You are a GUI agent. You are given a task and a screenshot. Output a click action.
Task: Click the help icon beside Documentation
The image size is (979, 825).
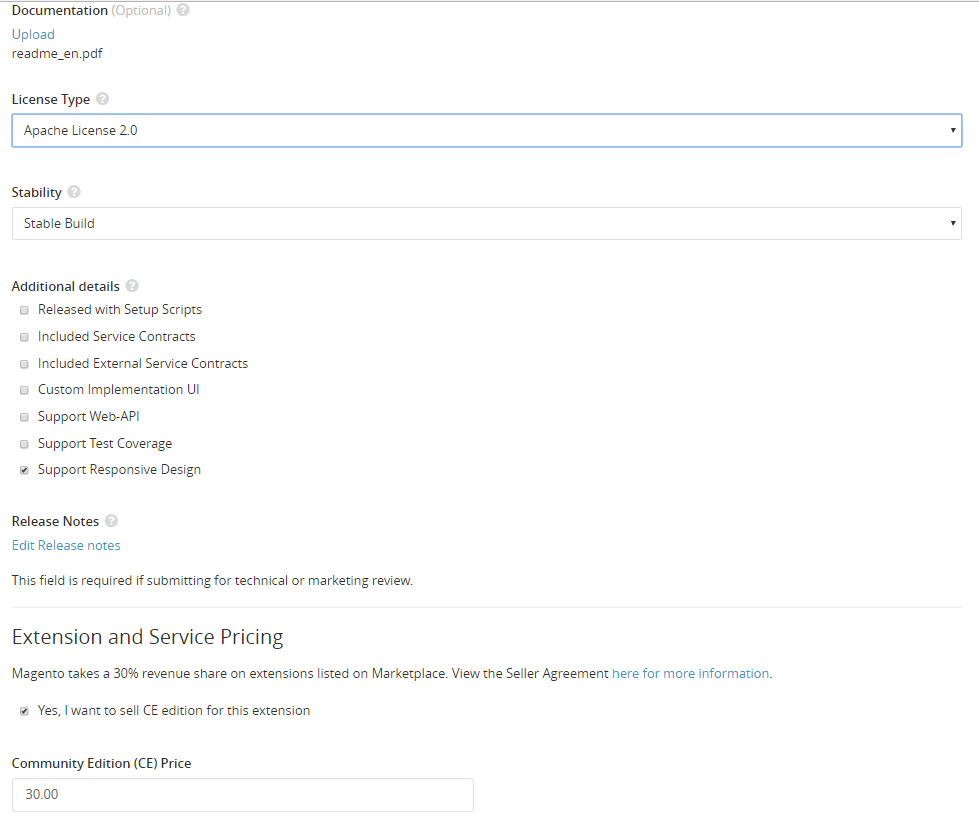(183, 11)
